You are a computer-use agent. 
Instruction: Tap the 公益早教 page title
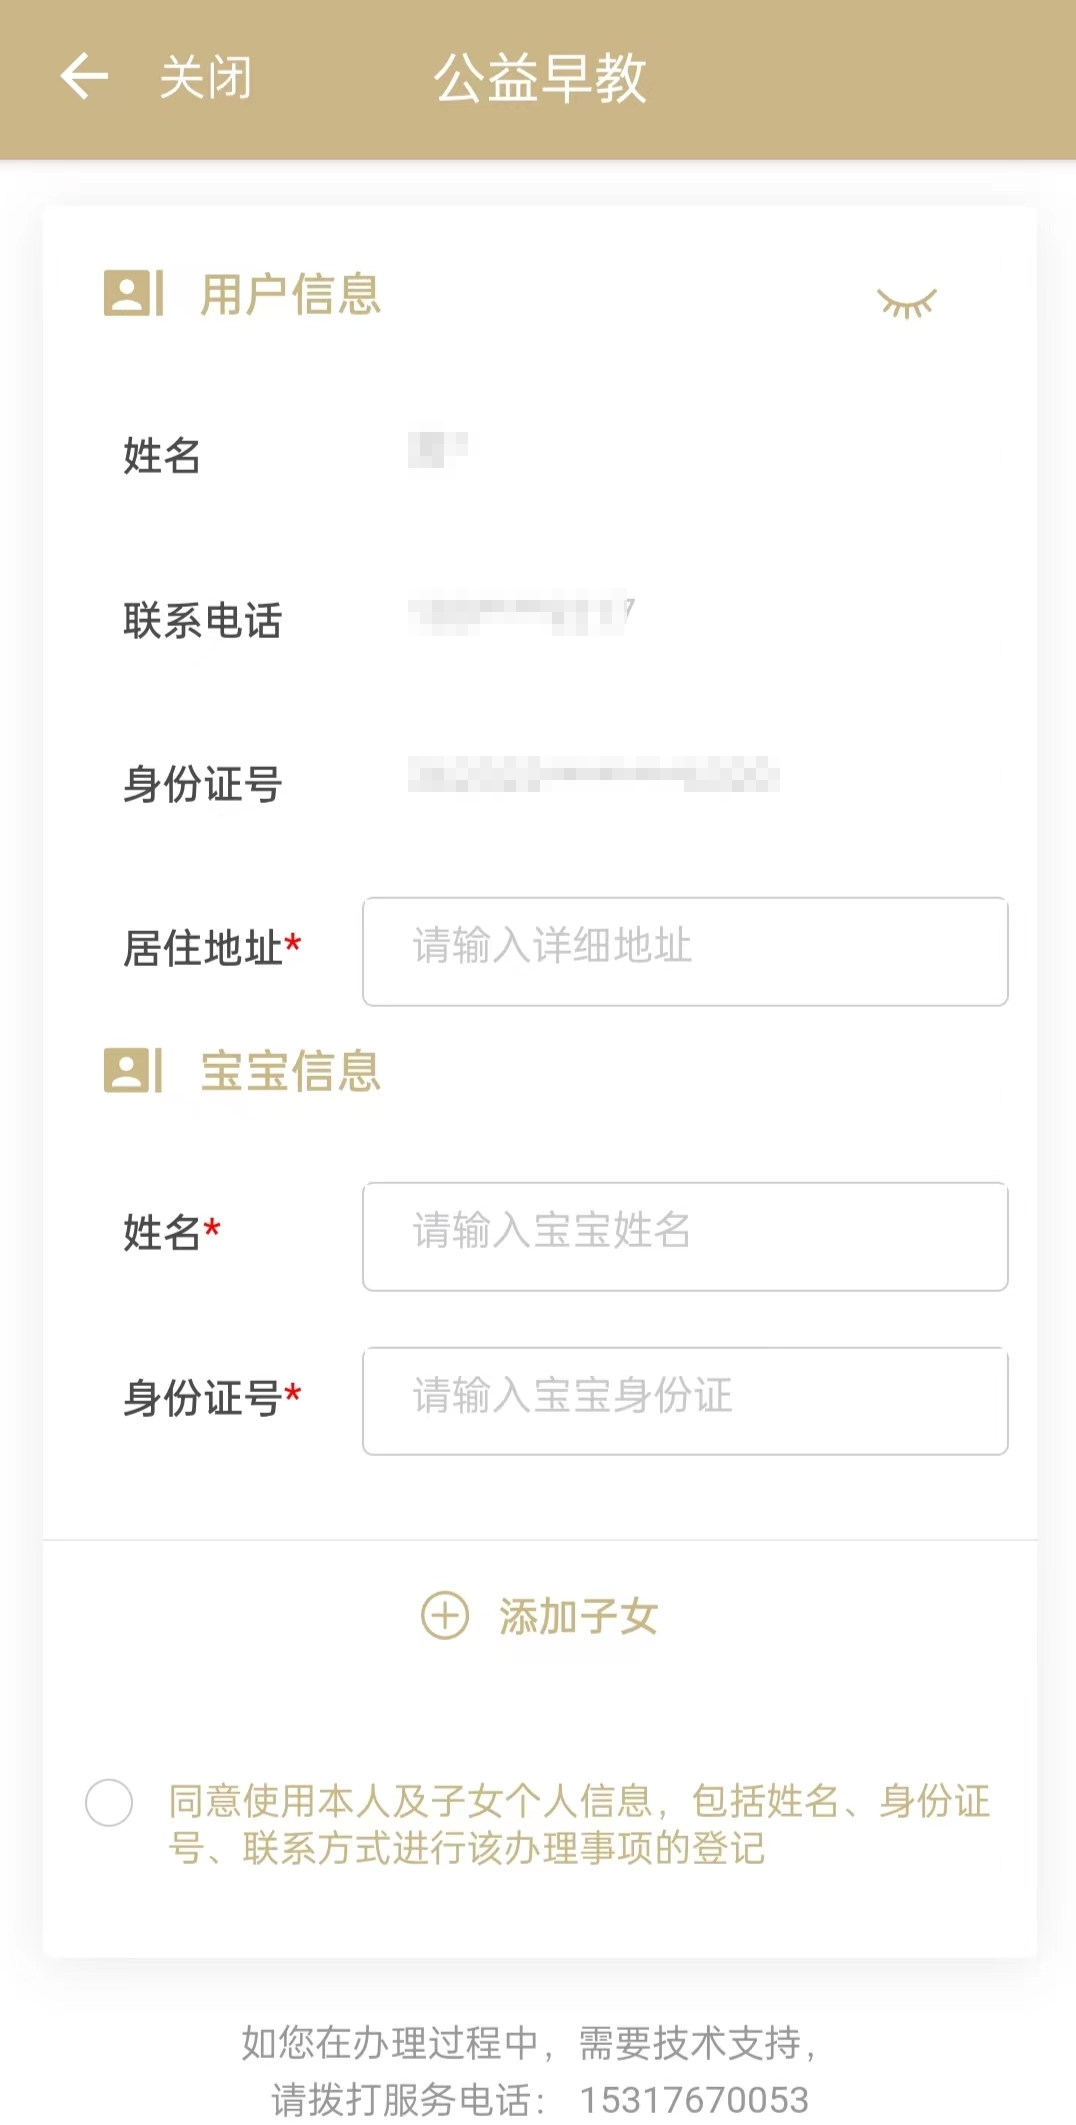pos(540,78)
